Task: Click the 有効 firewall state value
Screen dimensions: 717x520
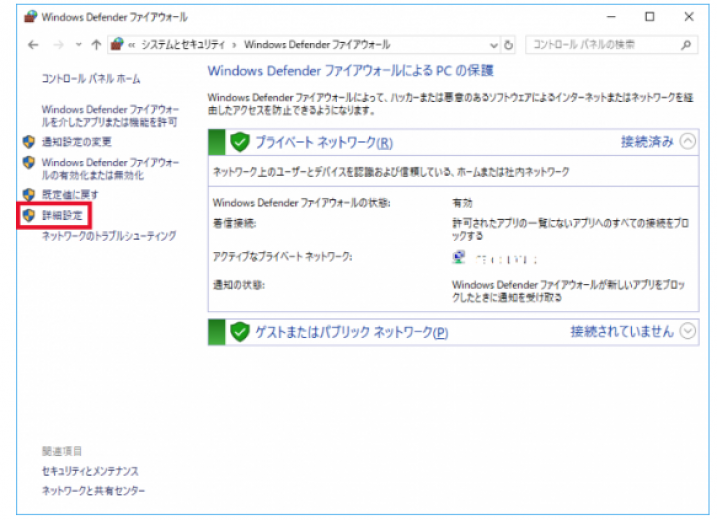Action: [462, 203]
